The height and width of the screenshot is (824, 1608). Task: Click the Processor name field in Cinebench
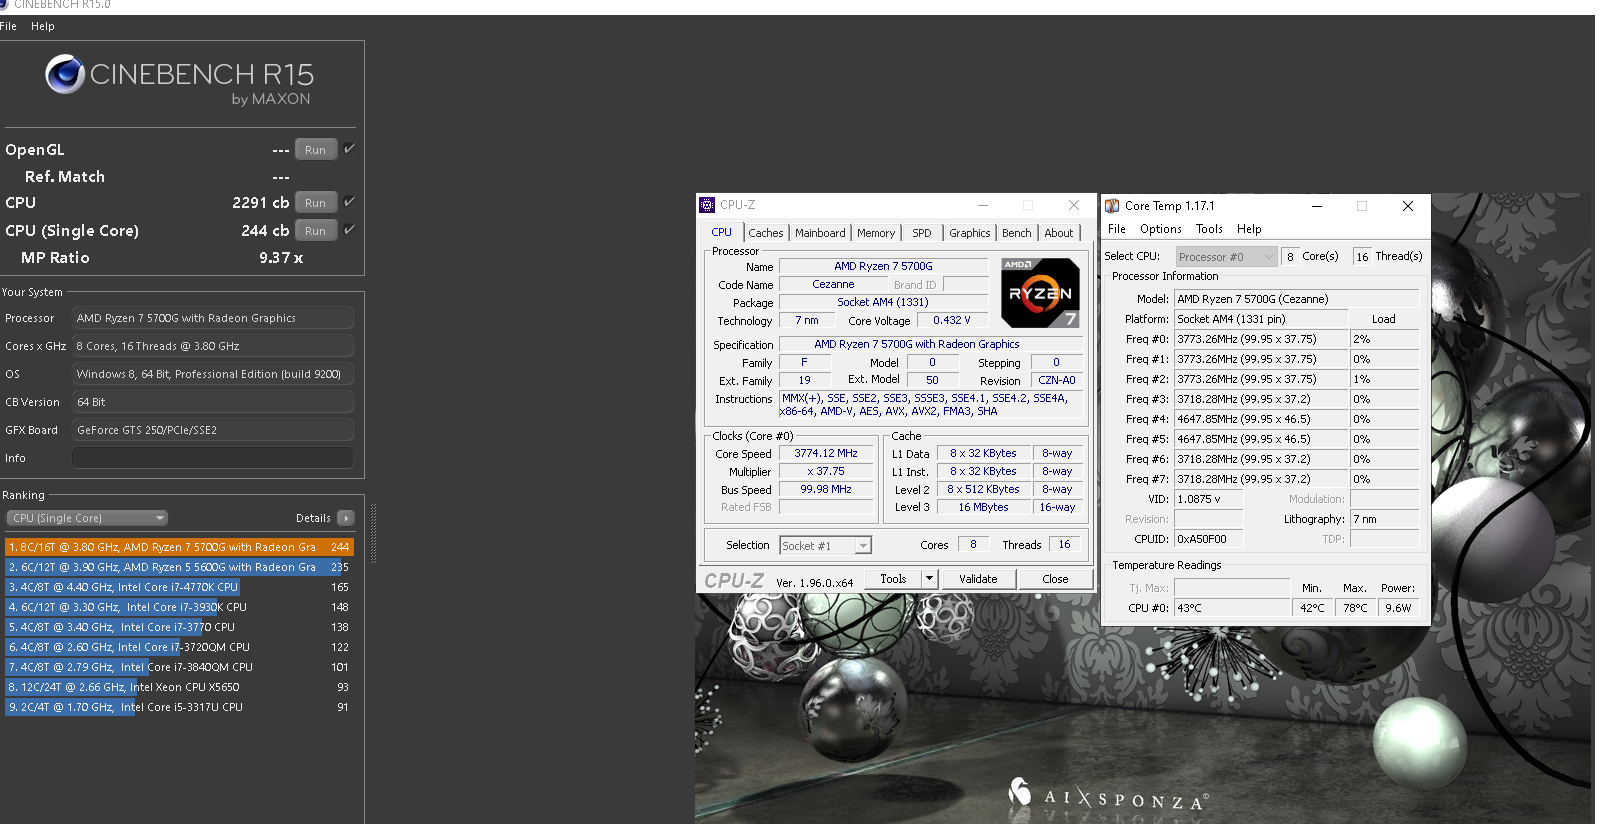[x=213, y=318]
